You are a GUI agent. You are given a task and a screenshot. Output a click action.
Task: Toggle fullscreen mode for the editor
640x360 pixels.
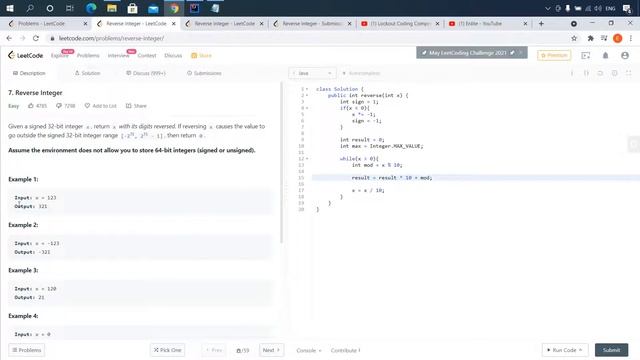pyautogui.click(x=629, y=73)
